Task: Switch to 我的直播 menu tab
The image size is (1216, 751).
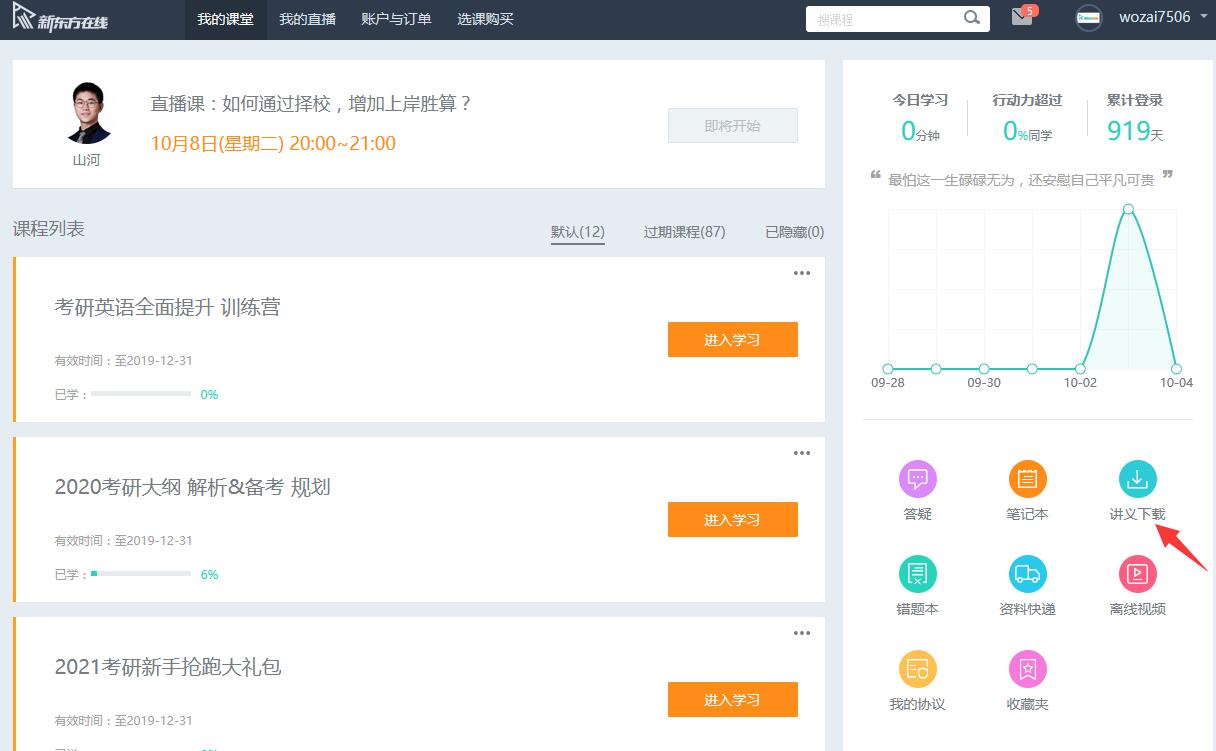Action: [x=307, y=19]
